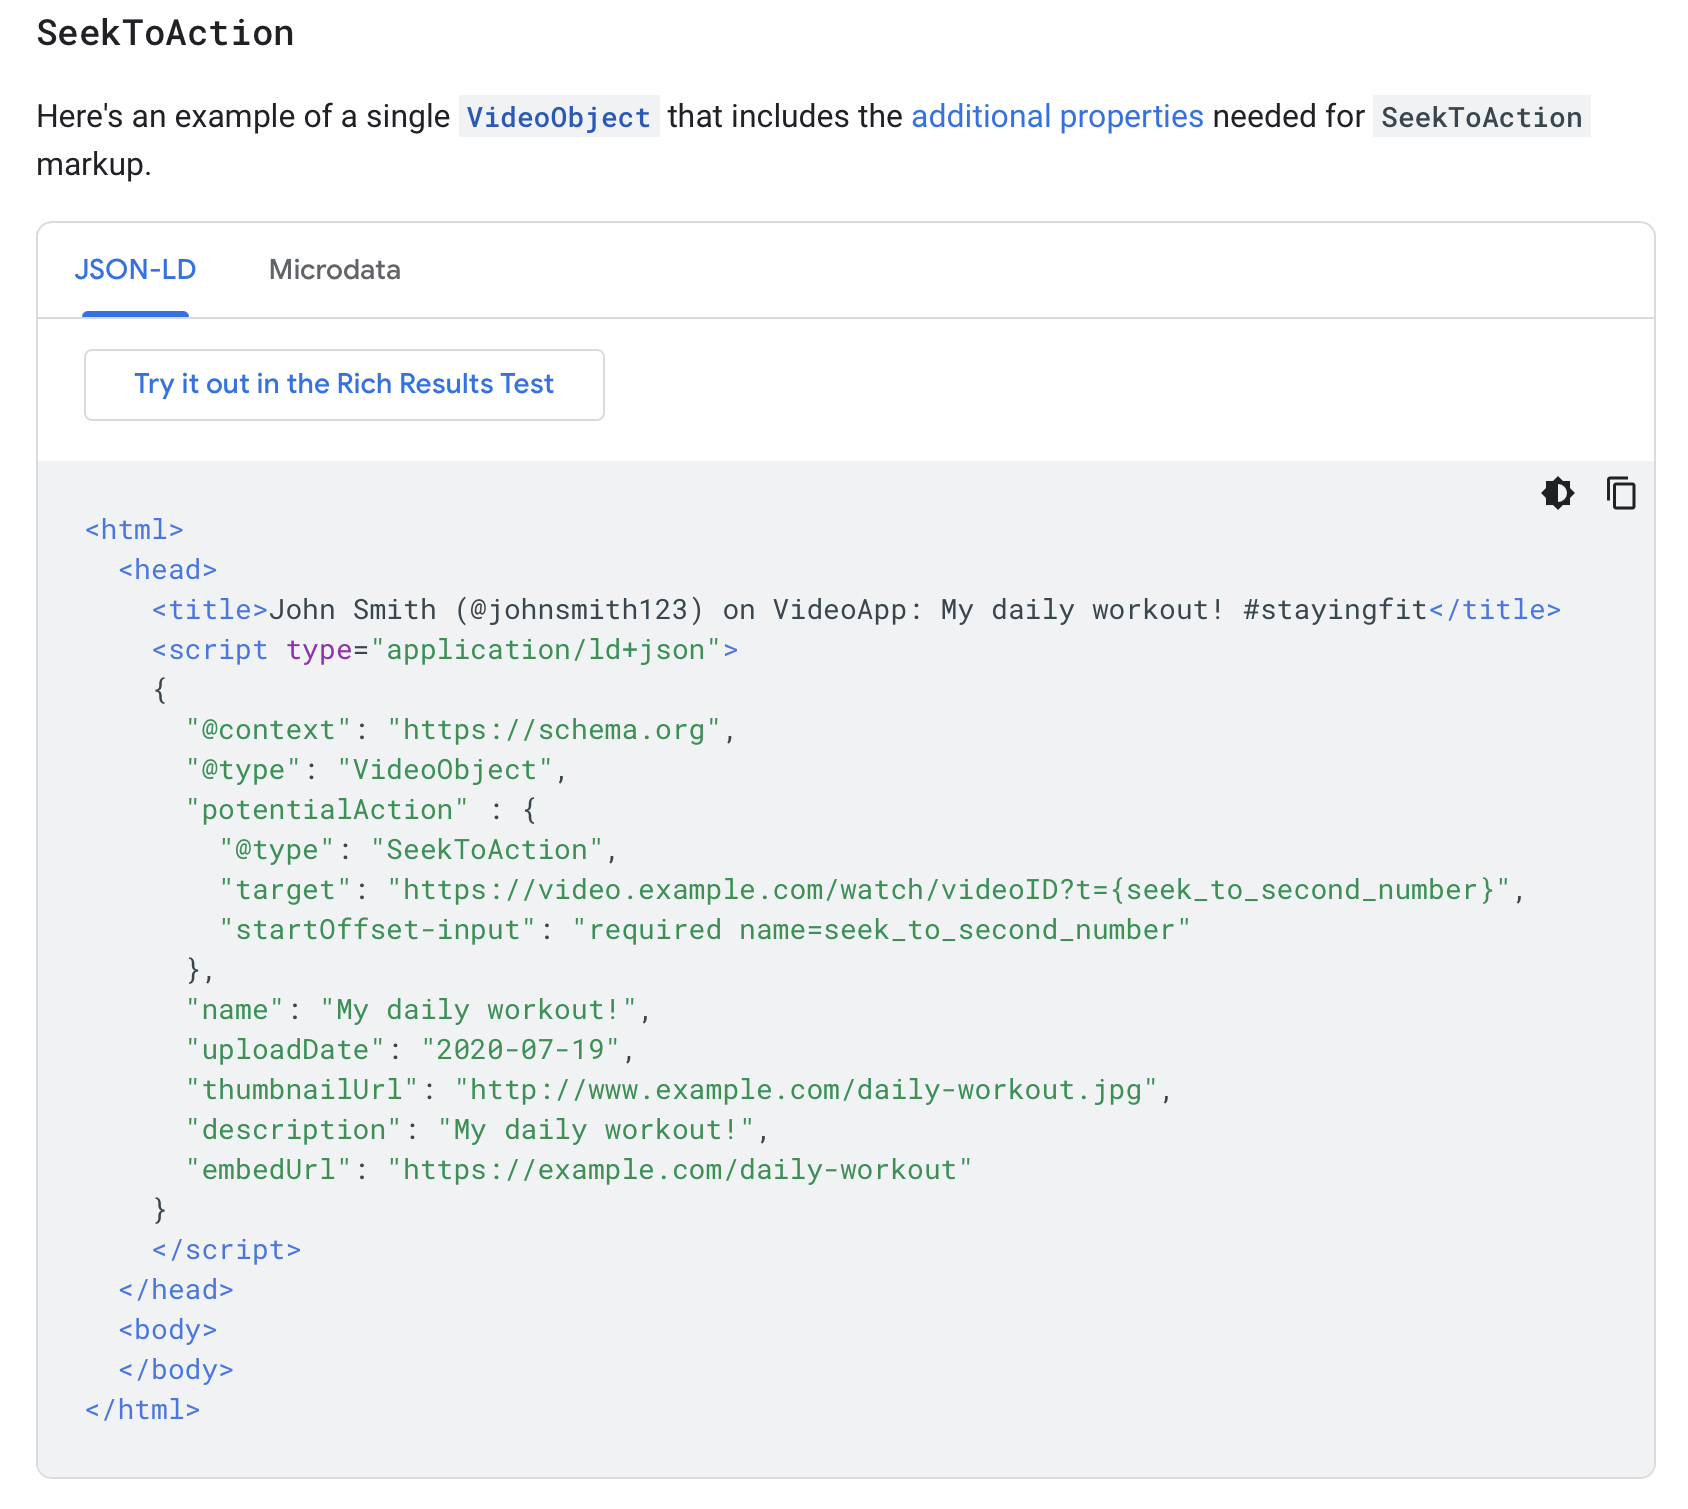1688x1509 pixels.
Task: Click the closing html tag in the code
Action: click(x=142, y=1410)
